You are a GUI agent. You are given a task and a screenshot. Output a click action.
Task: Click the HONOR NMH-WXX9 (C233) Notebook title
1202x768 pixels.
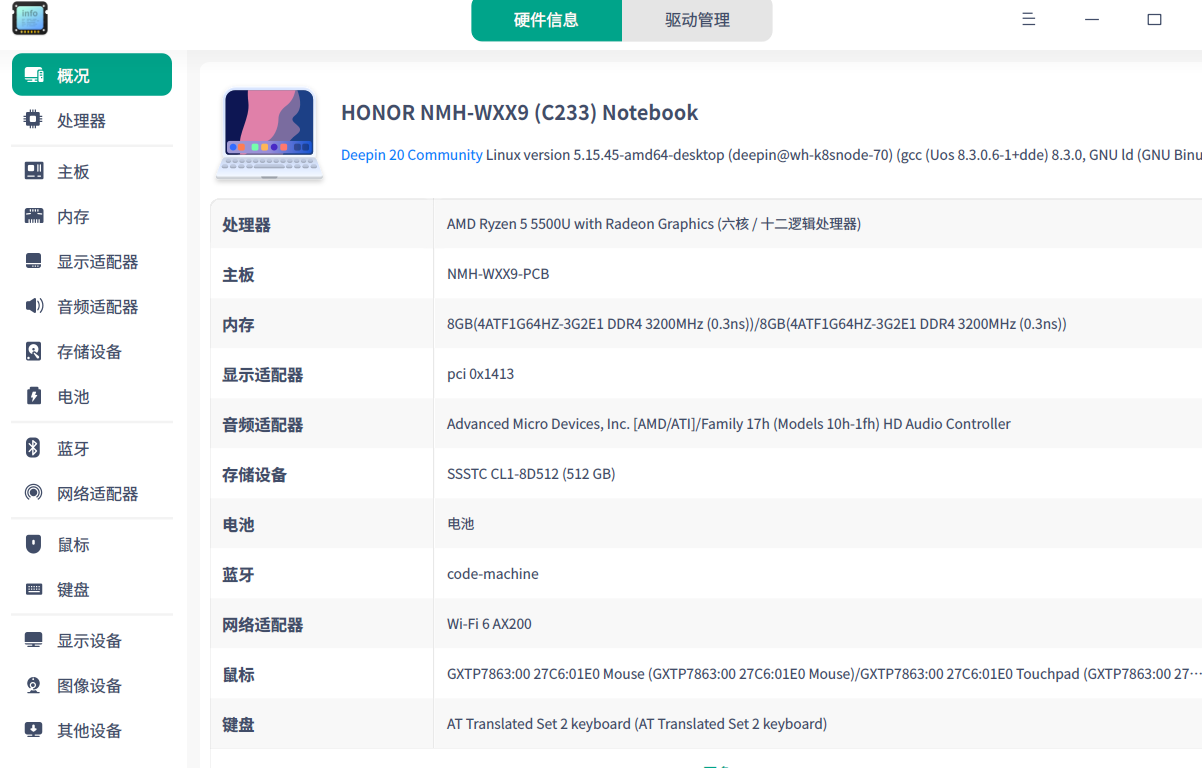tap(520, 113)
